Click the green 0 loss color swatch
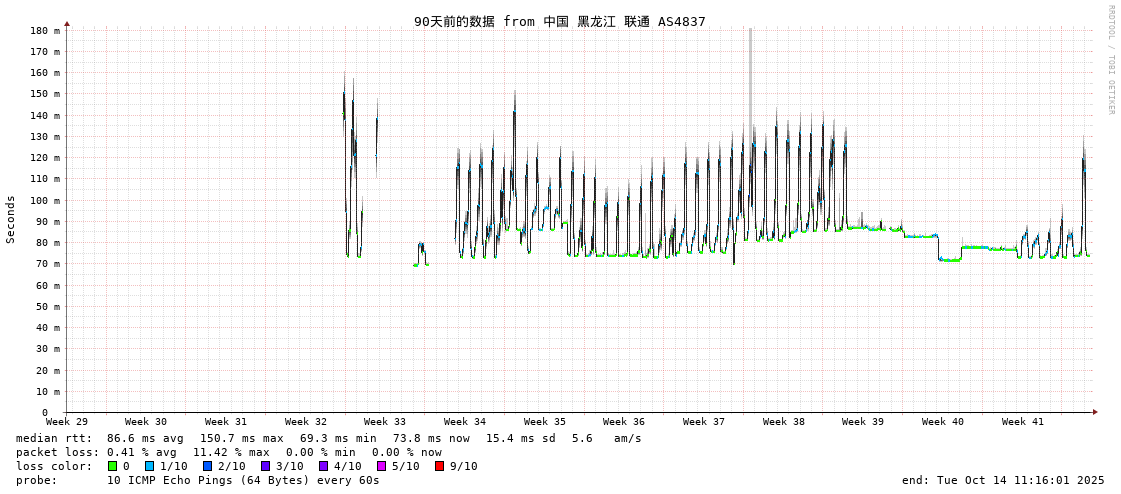The width and height of the screenshot is (1121, 494). point(113,466)
